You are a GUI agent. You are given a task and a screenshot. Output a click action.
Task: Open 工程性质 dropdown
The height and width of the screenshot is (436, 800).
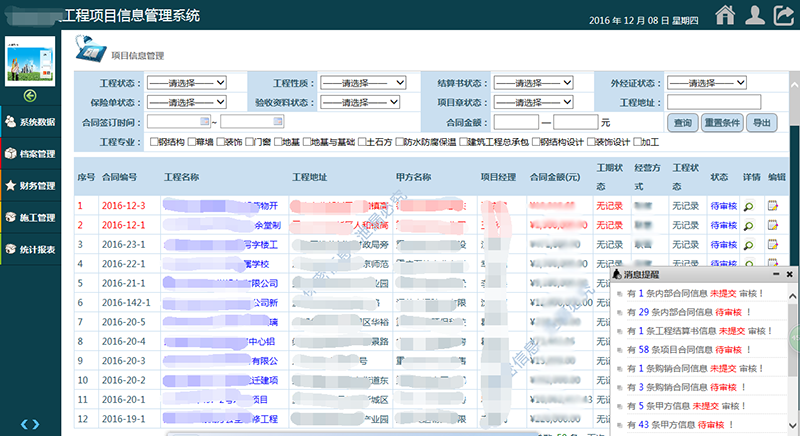coord(363,83)
